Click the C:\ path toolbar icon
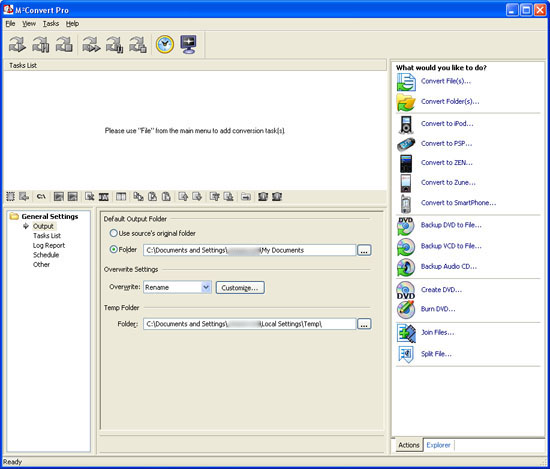The height and width of the screenshot is (469, 550). pos(41,197)
